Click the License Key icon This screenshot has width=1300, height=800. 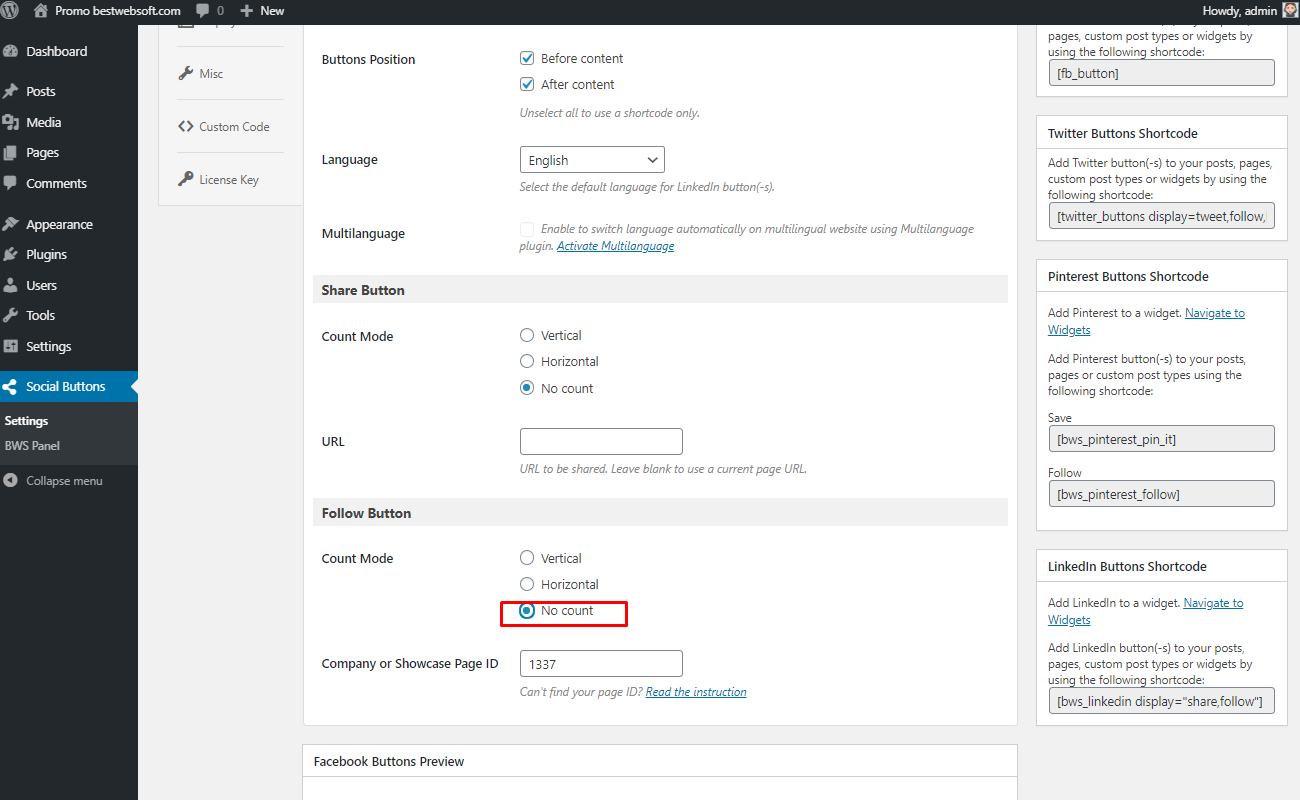186,179
